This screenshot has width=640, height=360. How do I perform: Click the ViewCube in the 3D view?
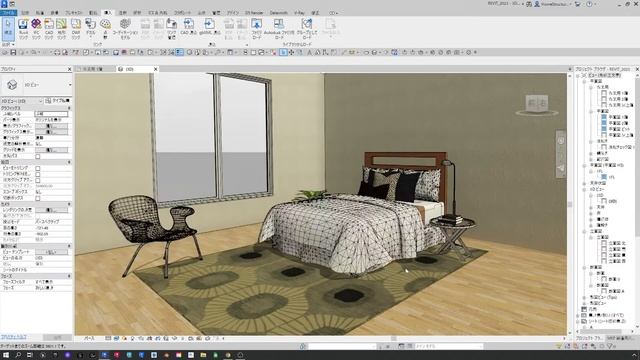pyautogui.click(x=537, y=103)
